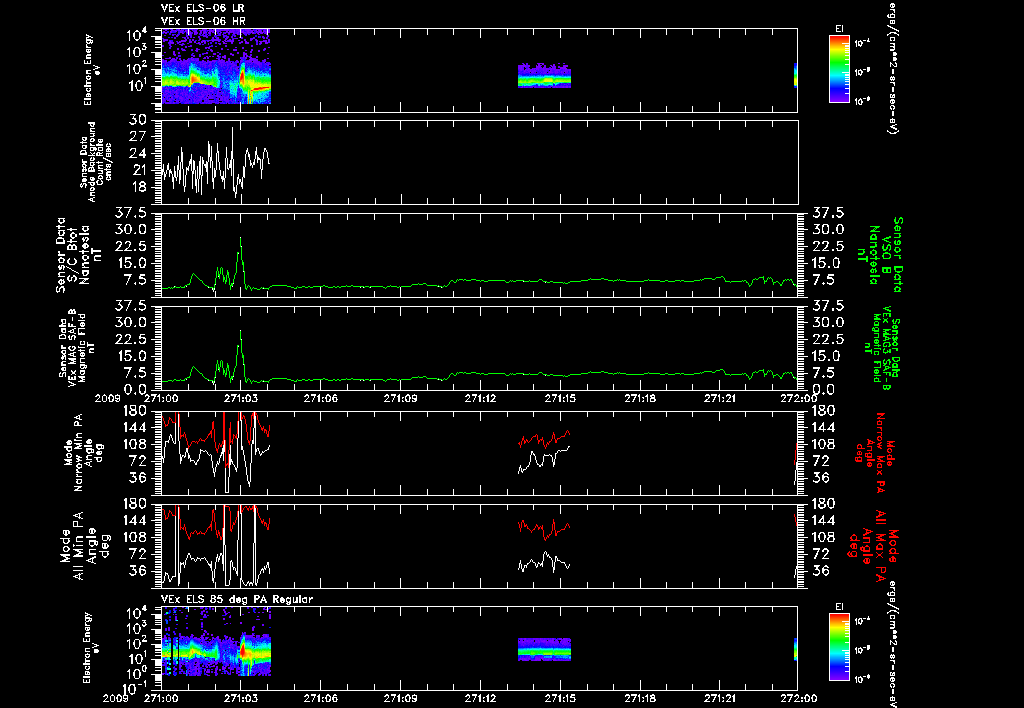Image resolution: width=1024 pixels, height=708 pixels.
Task: Click the 'El' label above the top color bar
Action: click(839, 29)
